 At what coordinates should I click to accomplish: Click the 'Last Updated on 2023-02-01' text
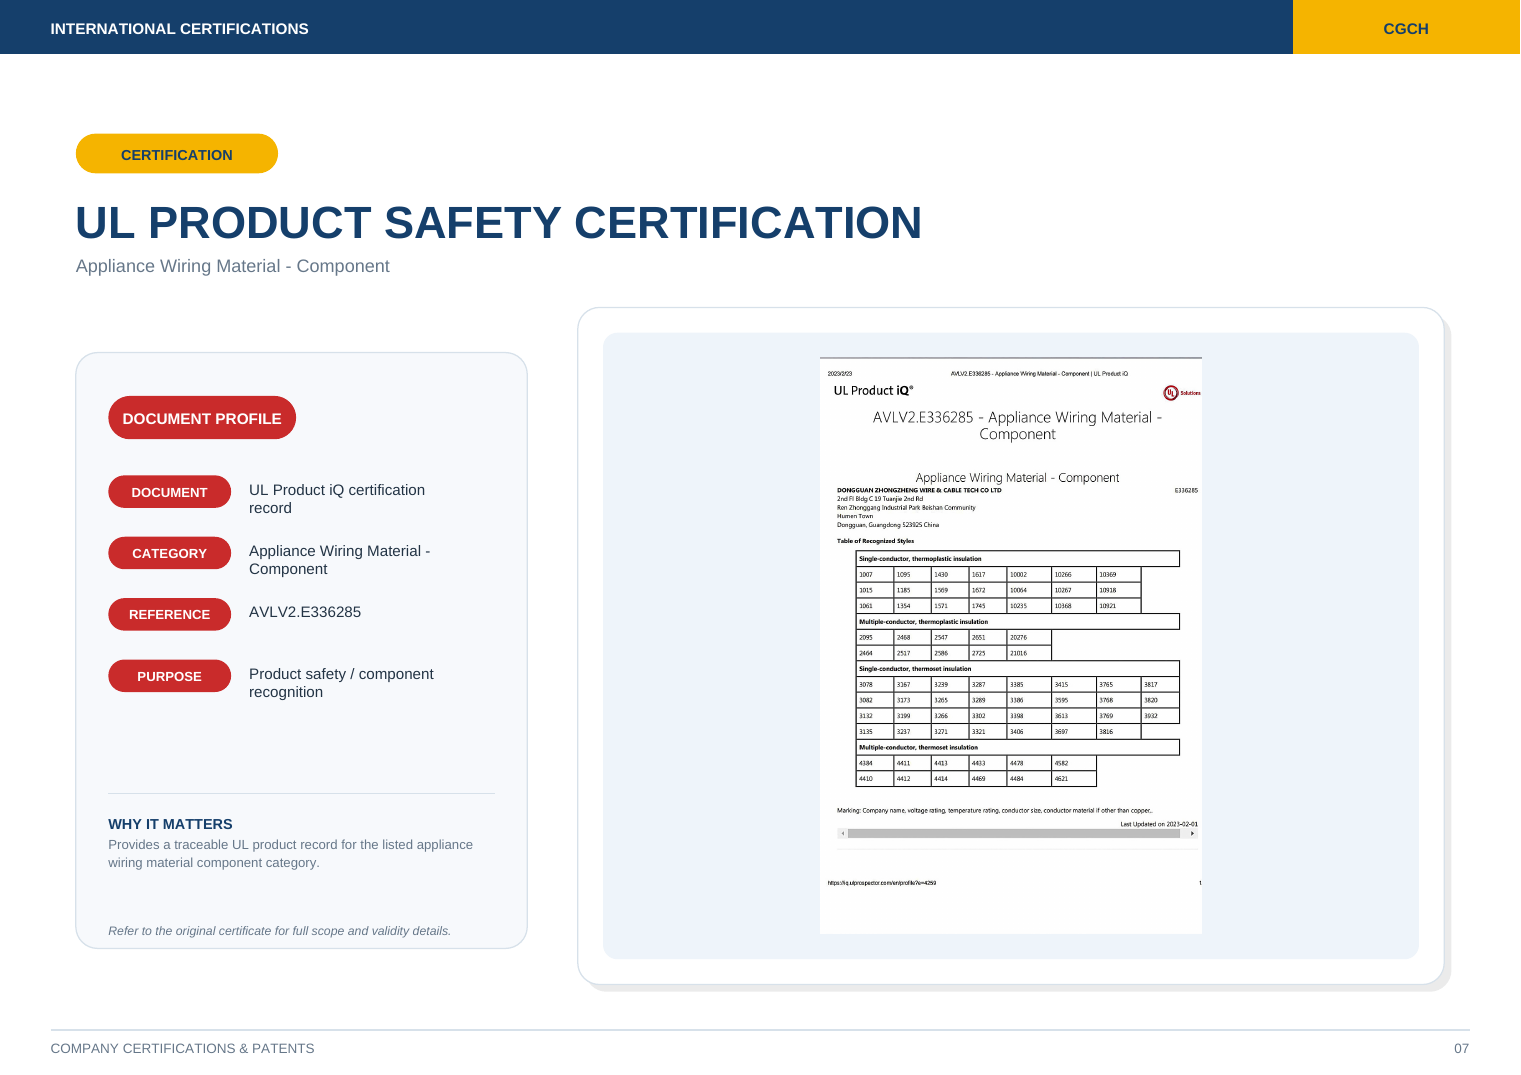[x=1159, y=824]
